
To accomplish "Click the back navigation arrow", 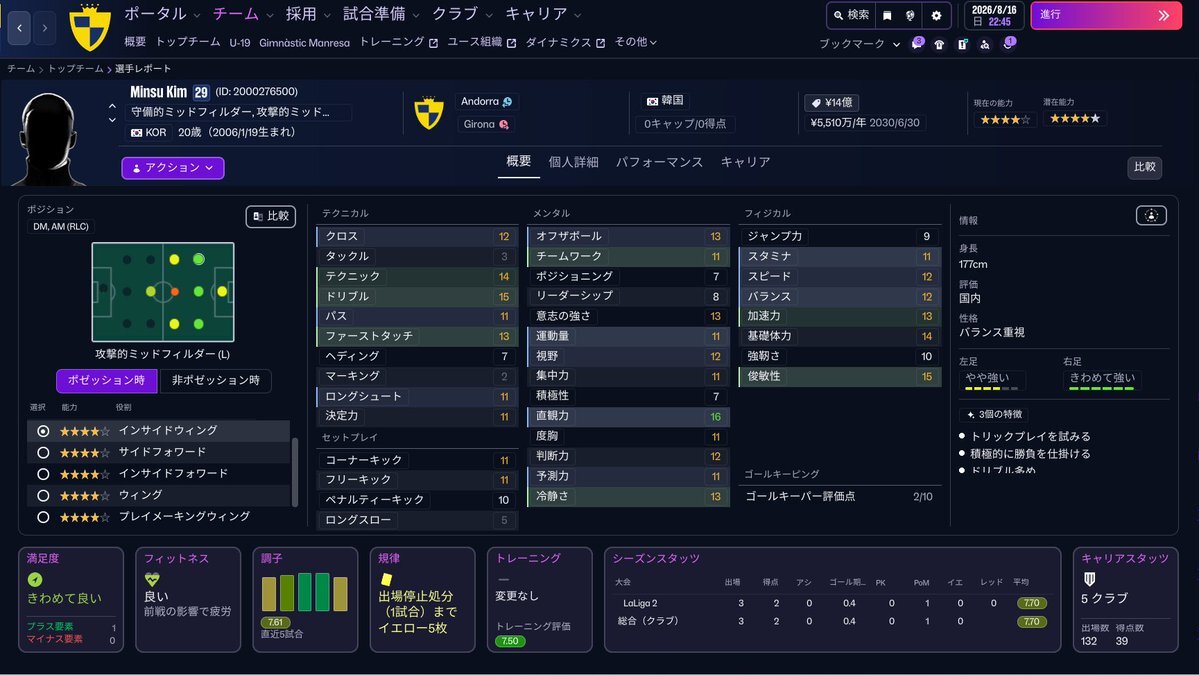I will pos(20,28).
